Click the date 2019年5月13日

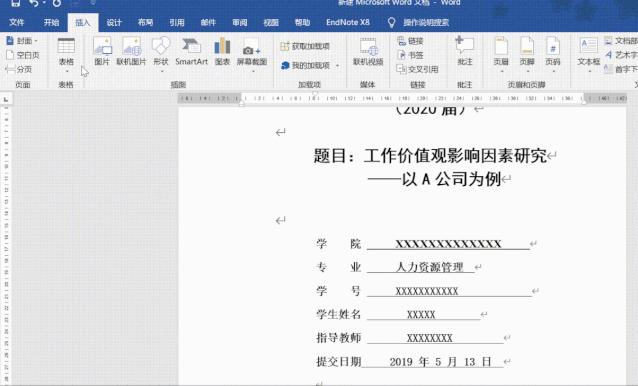point(441,362)
